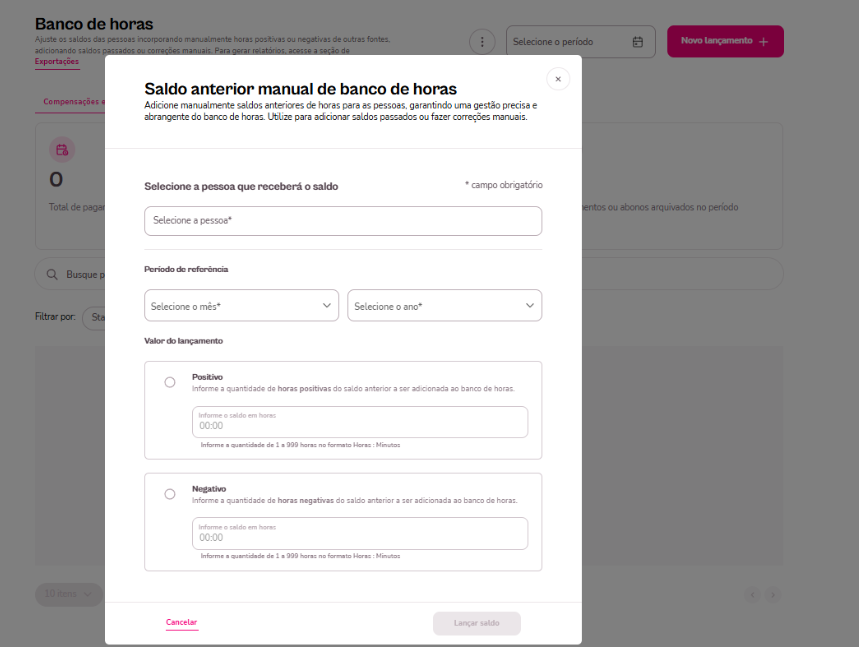This screenshot has height=648, width=859.
Task: Click the Cancelar link
Action: click(181, 622)
